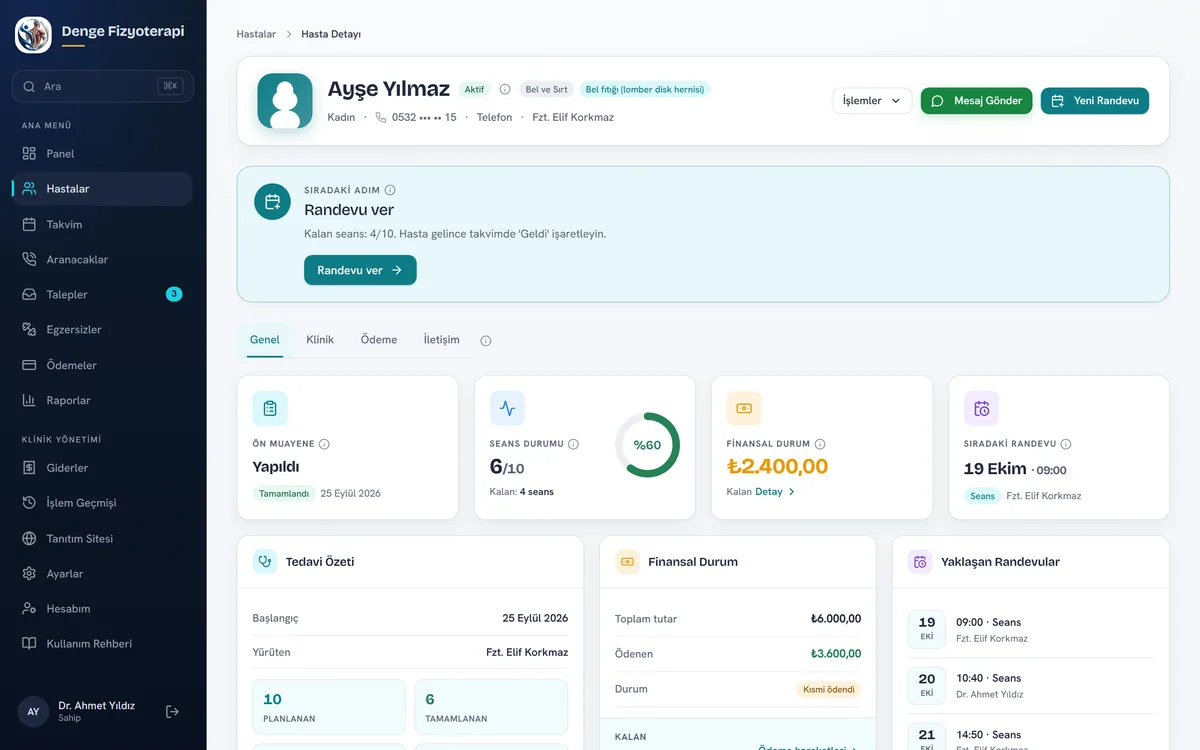Select the '10:40 · Seans' appointment row
1200x750 pixels.
[1030, 685]
